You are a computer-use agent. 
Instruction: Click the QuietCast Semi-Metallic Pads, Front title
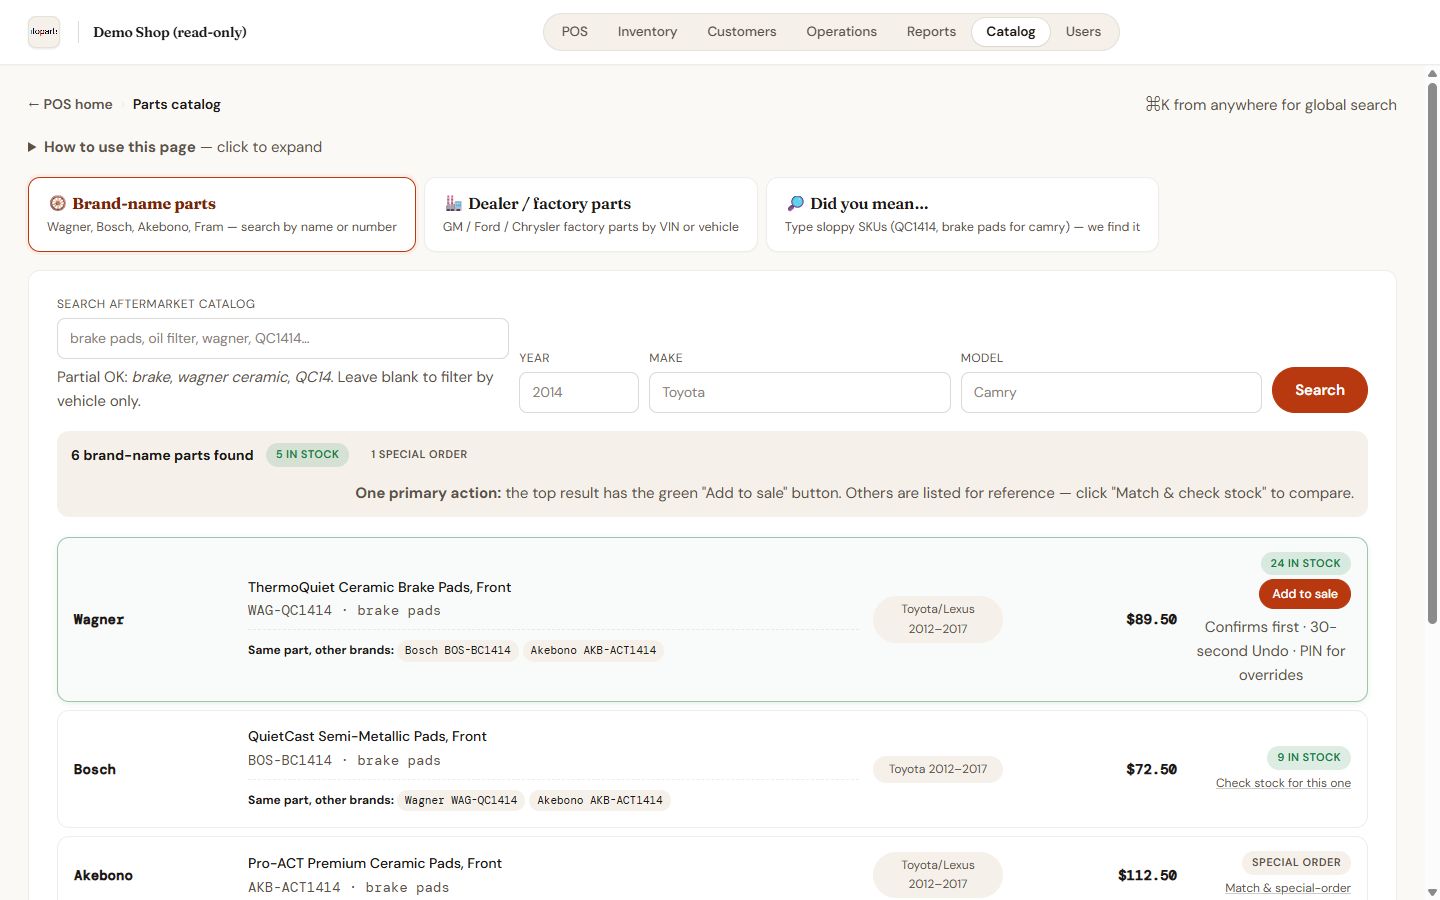(367, 736)
